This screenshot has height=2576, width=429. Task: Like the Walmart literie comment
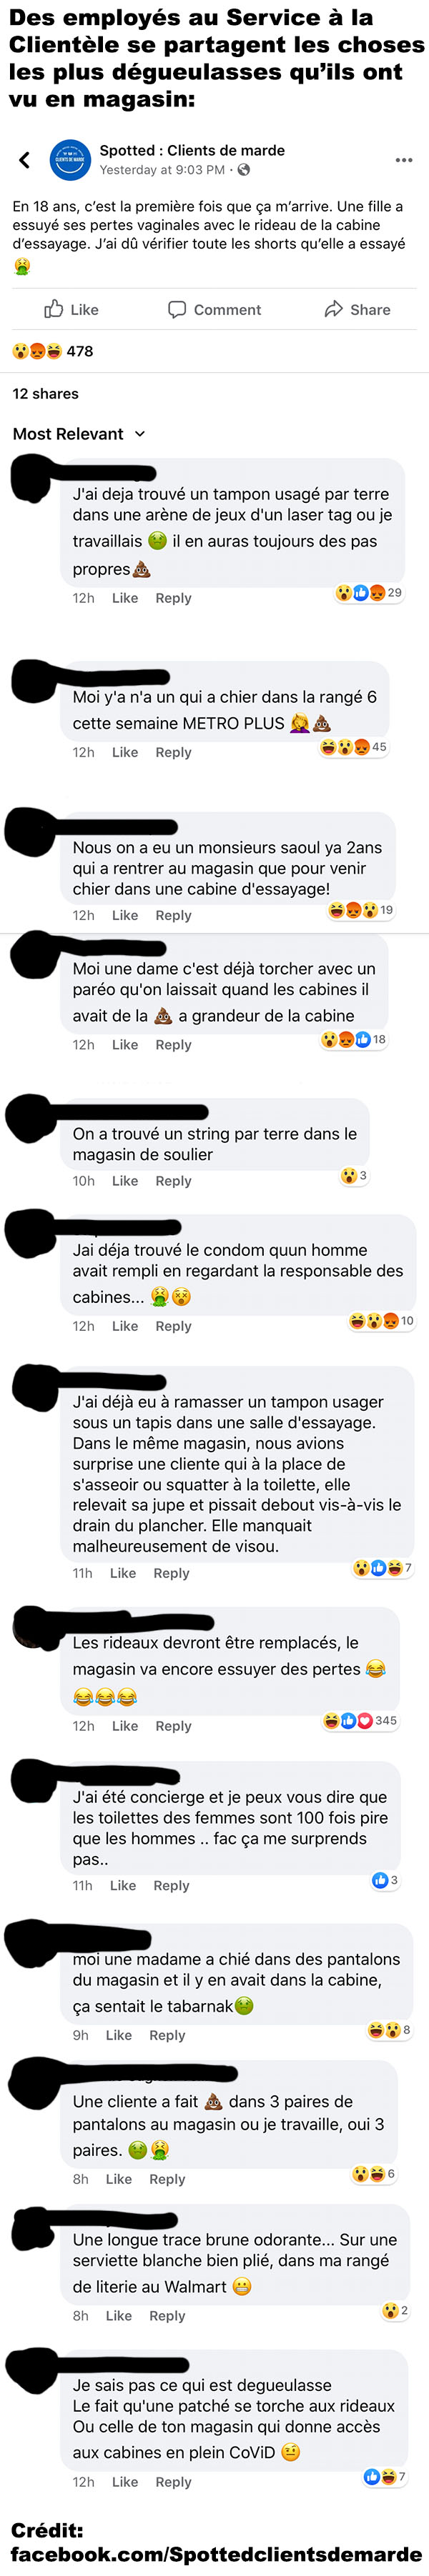point(119,2316)
